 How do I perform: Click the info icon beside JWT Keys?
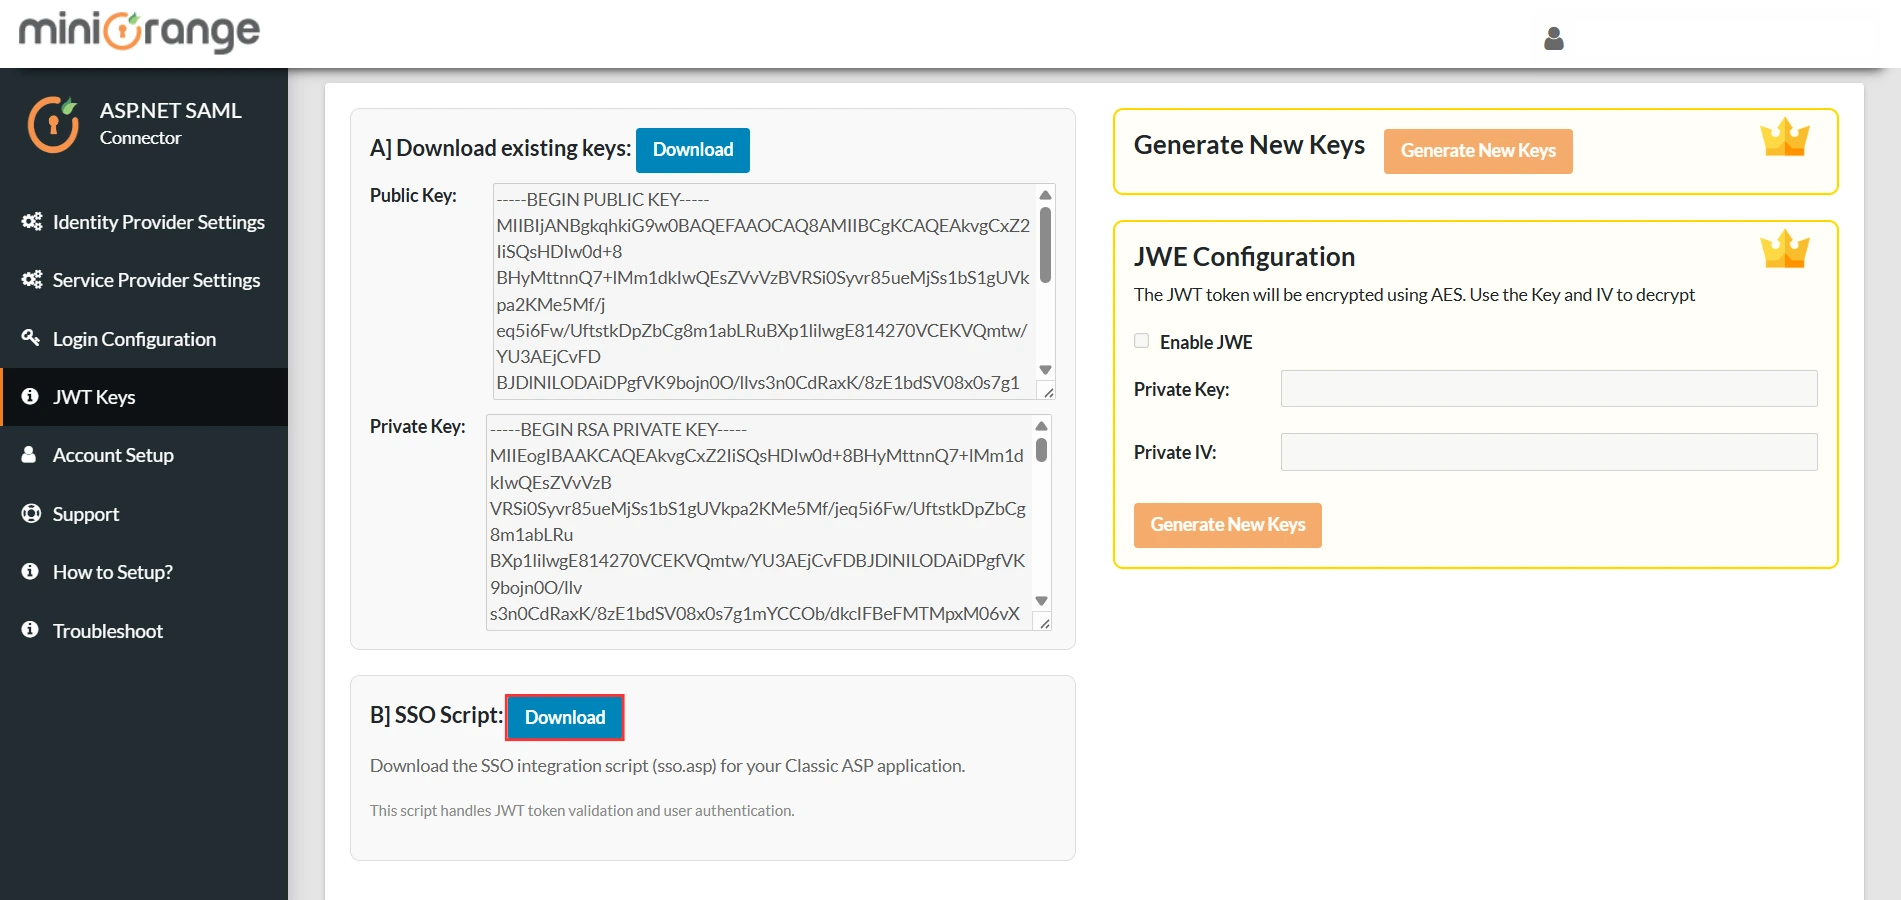point(30,396)
